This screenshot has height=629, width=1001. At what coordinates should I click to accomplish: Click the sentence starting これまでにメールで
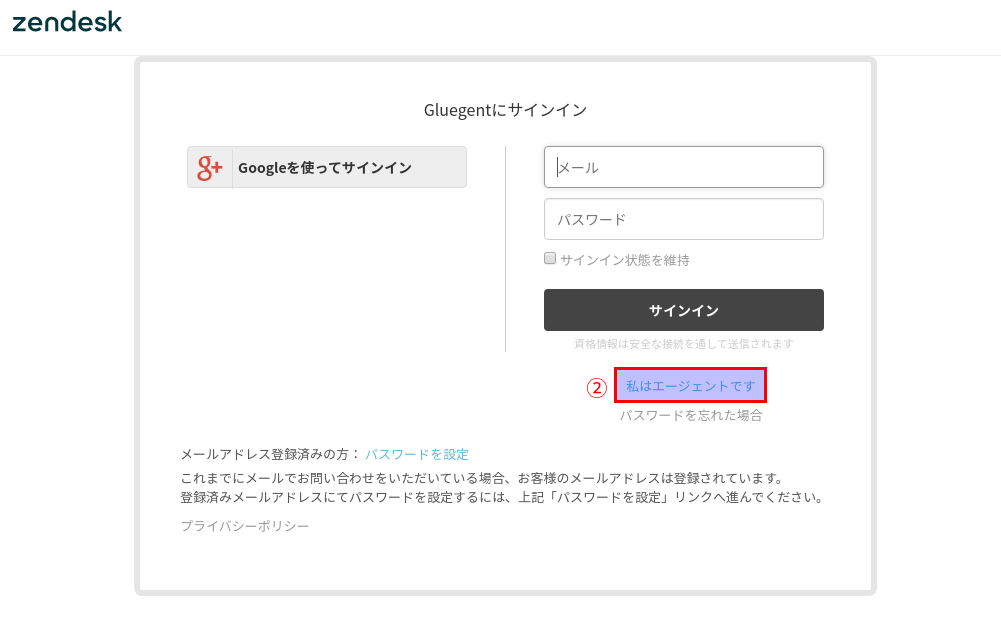coord(482,478)
